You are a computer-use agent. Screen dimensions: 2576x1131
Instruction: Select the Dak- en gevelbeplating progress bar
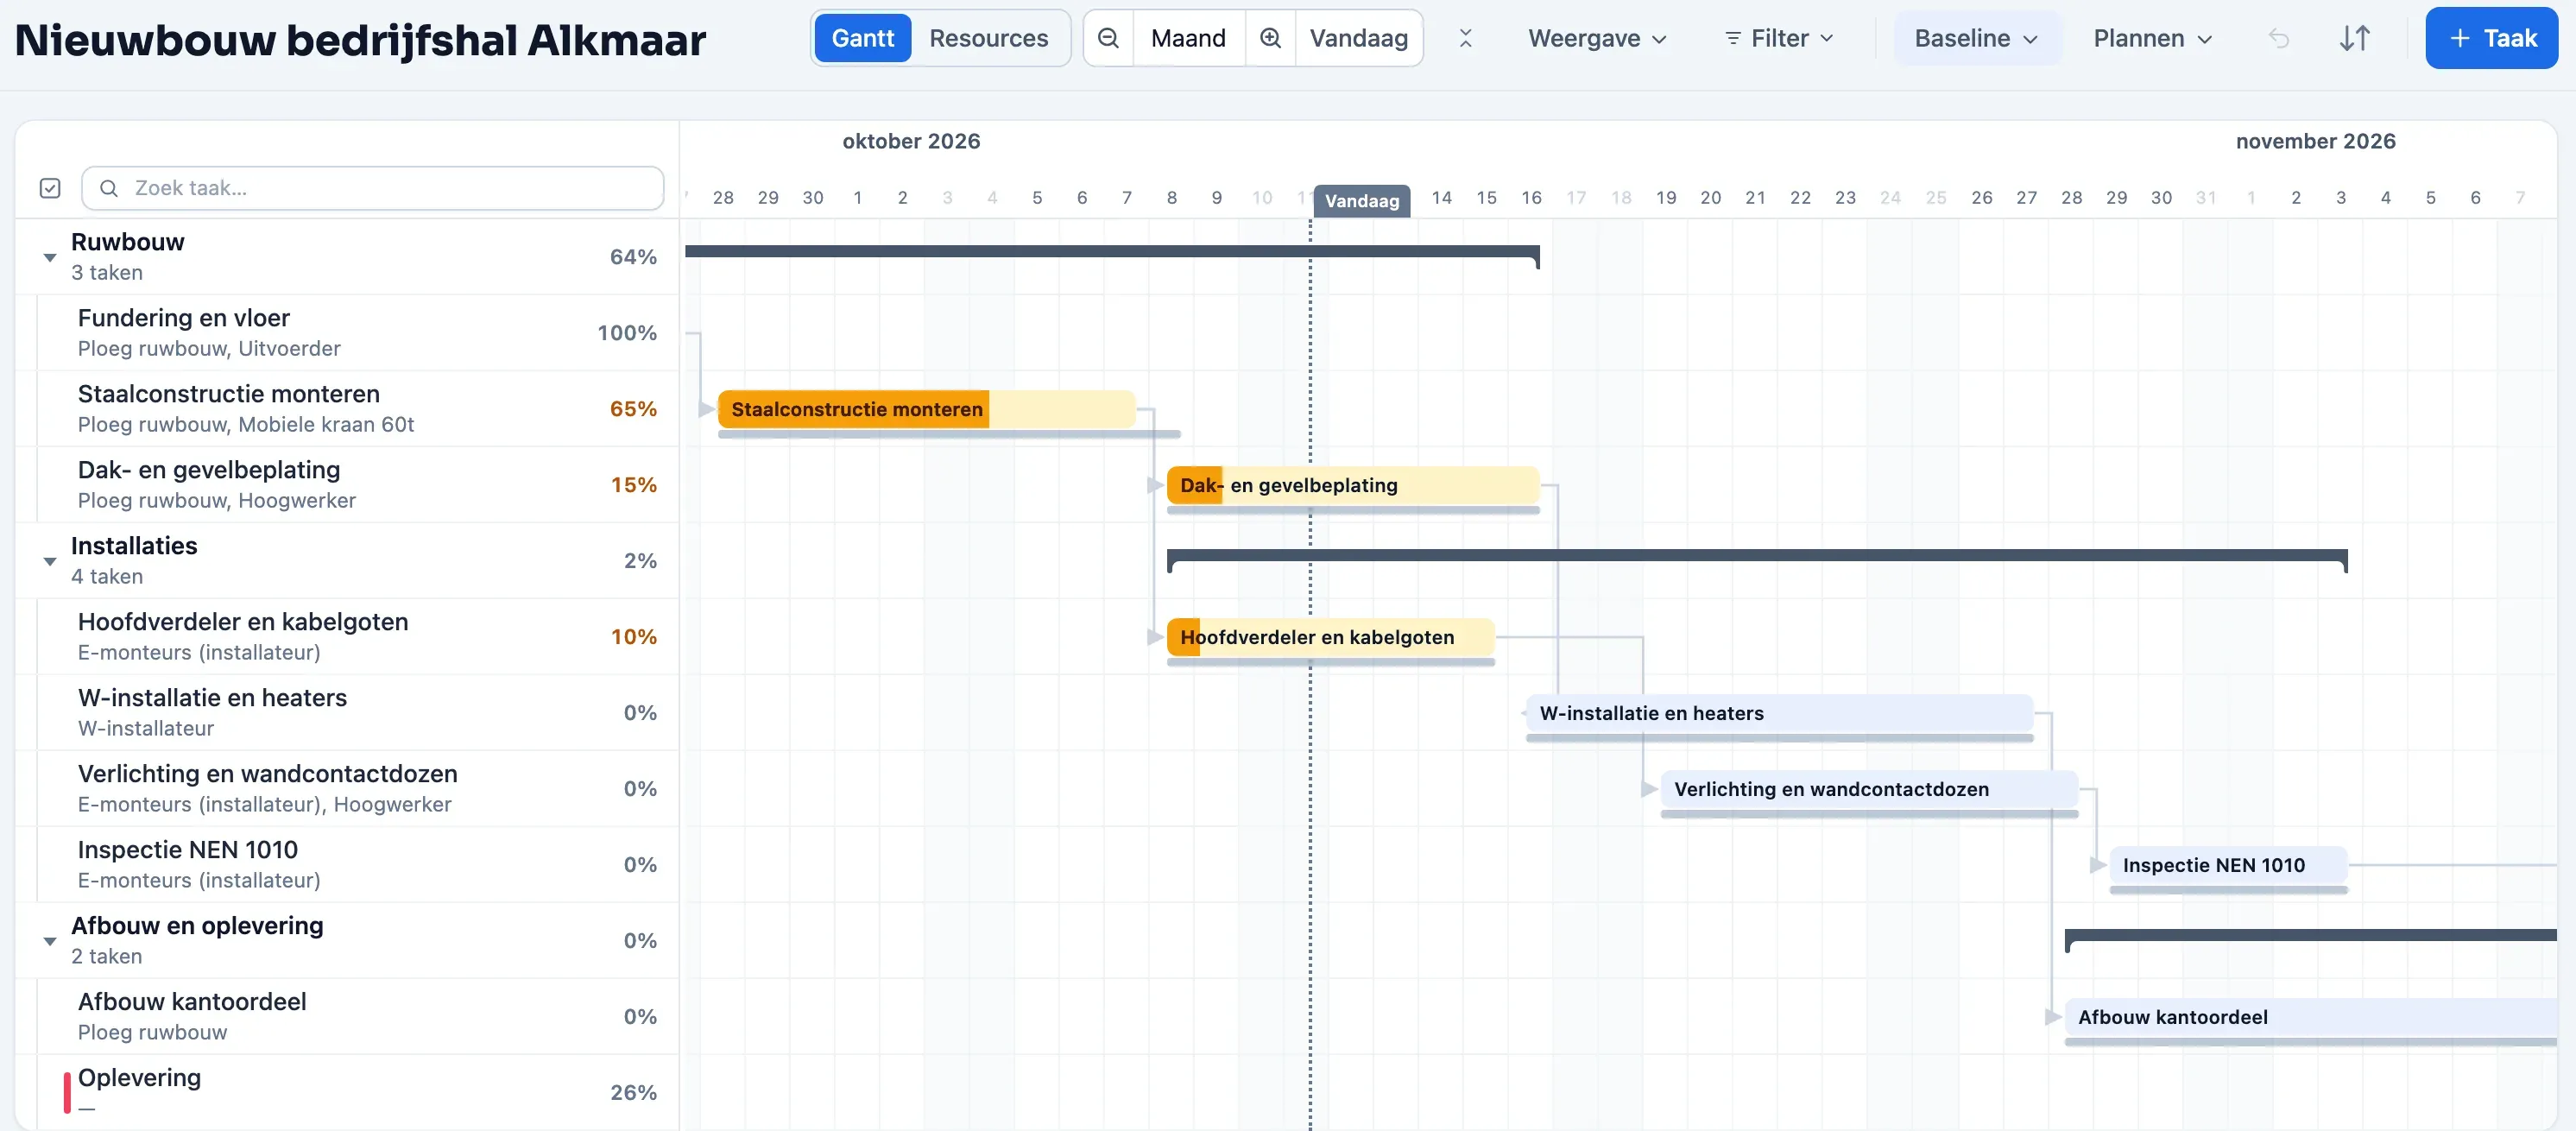(1353, 485)
